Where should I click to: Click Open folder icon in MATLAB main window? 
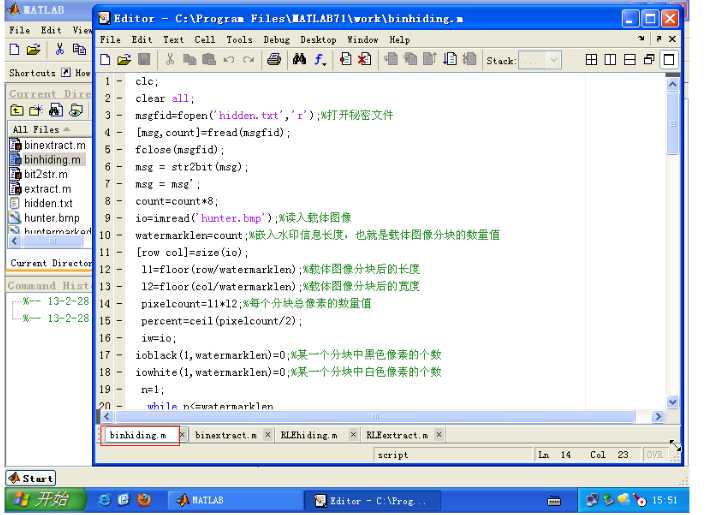pyautogui.click(x=33, y=50)
